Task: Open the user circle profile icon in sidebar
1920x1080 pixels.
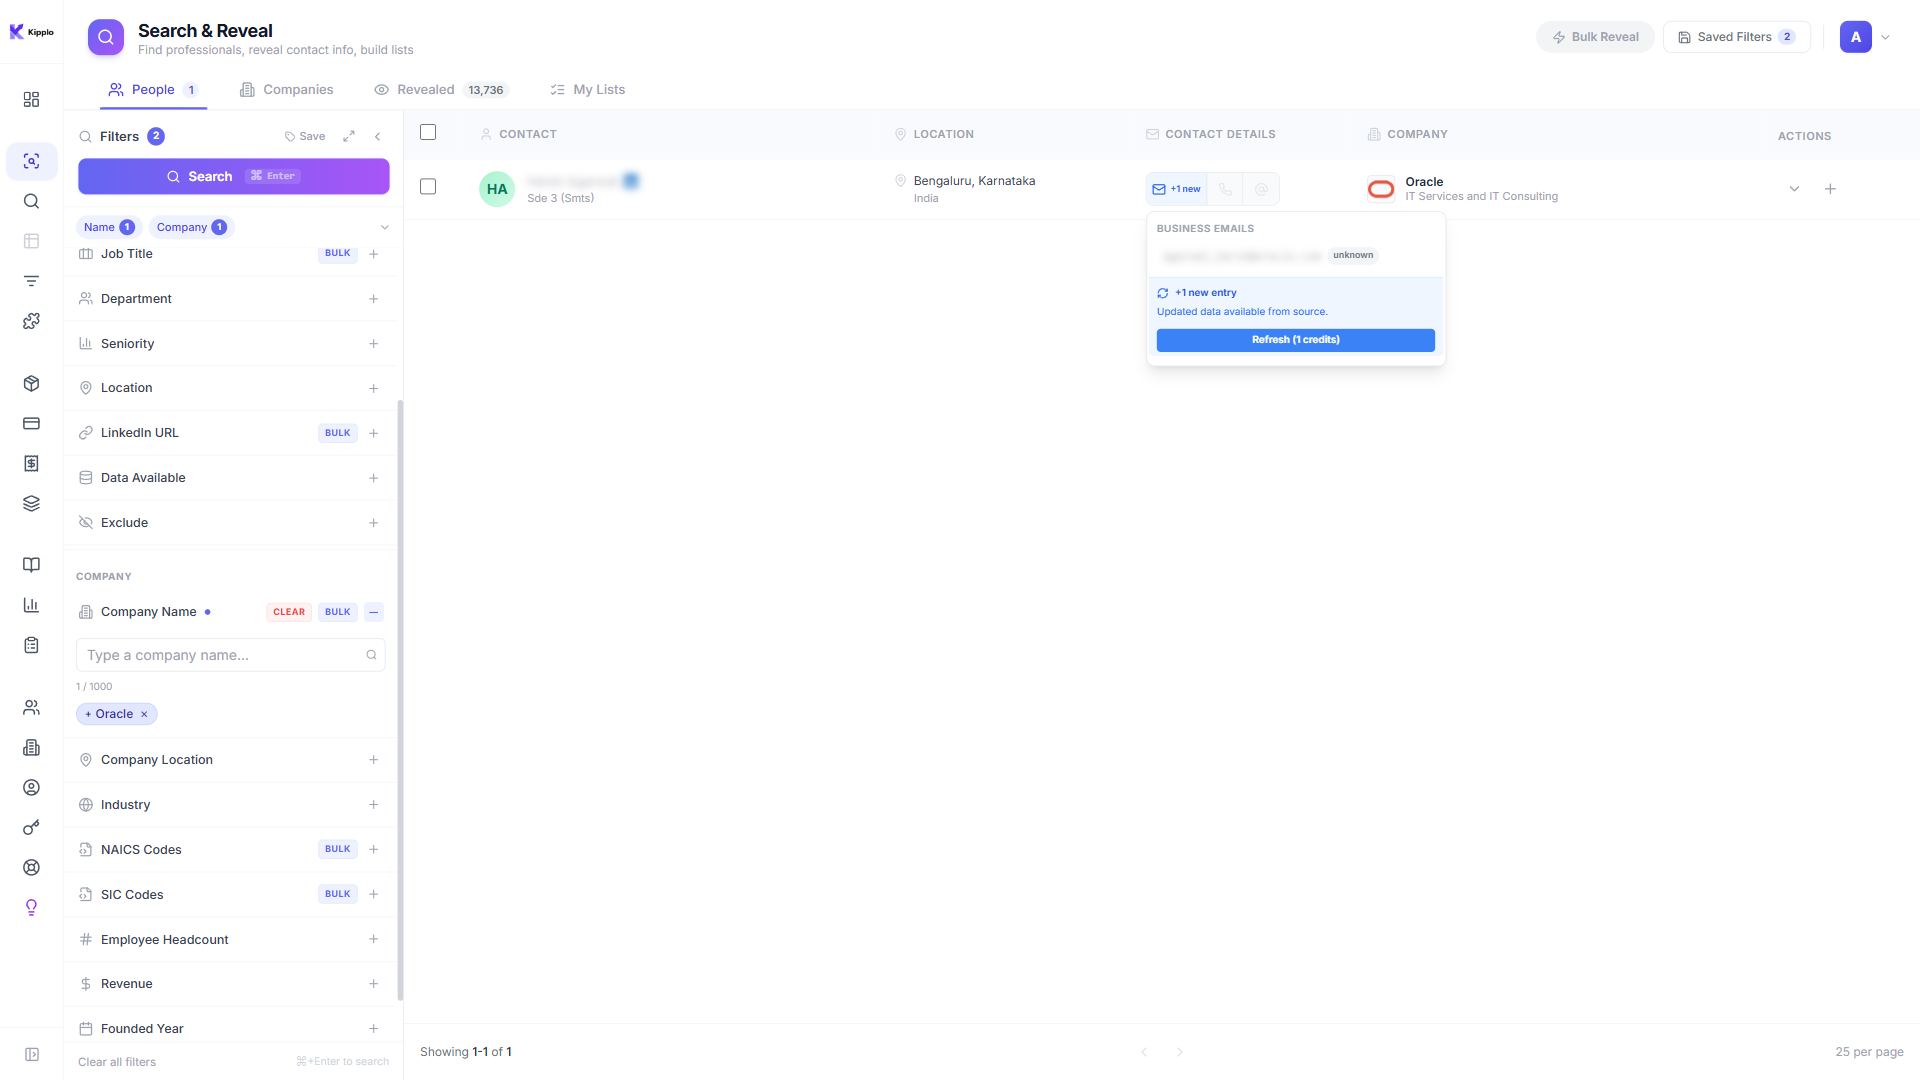Action: 31,787
